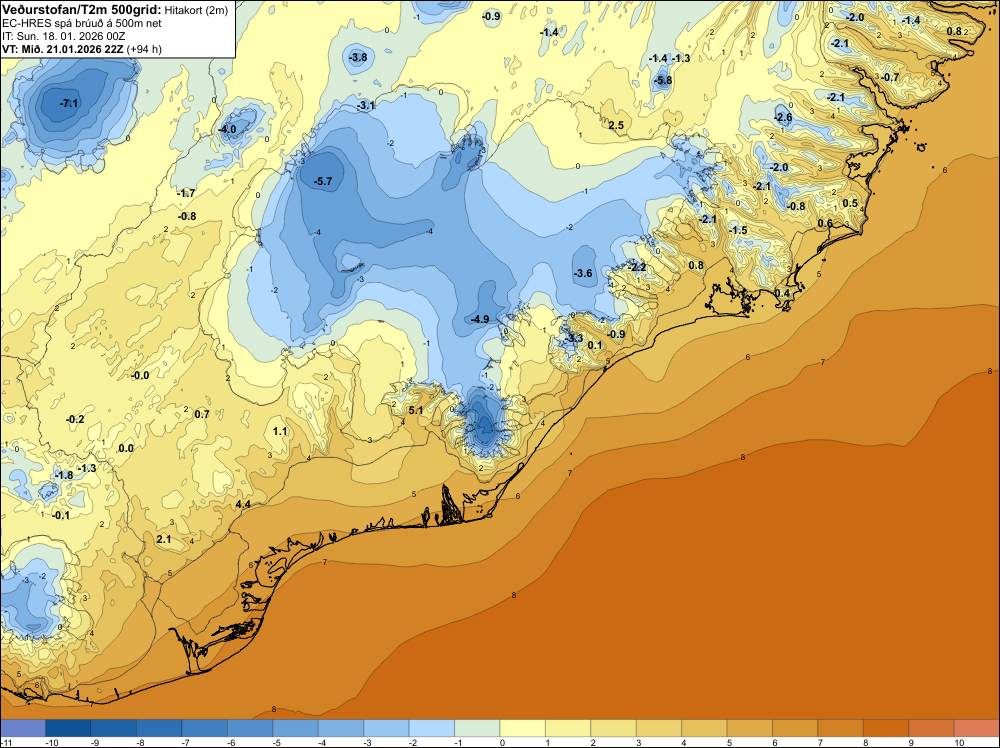Click the -1.7 temperature label

point(186,193)
